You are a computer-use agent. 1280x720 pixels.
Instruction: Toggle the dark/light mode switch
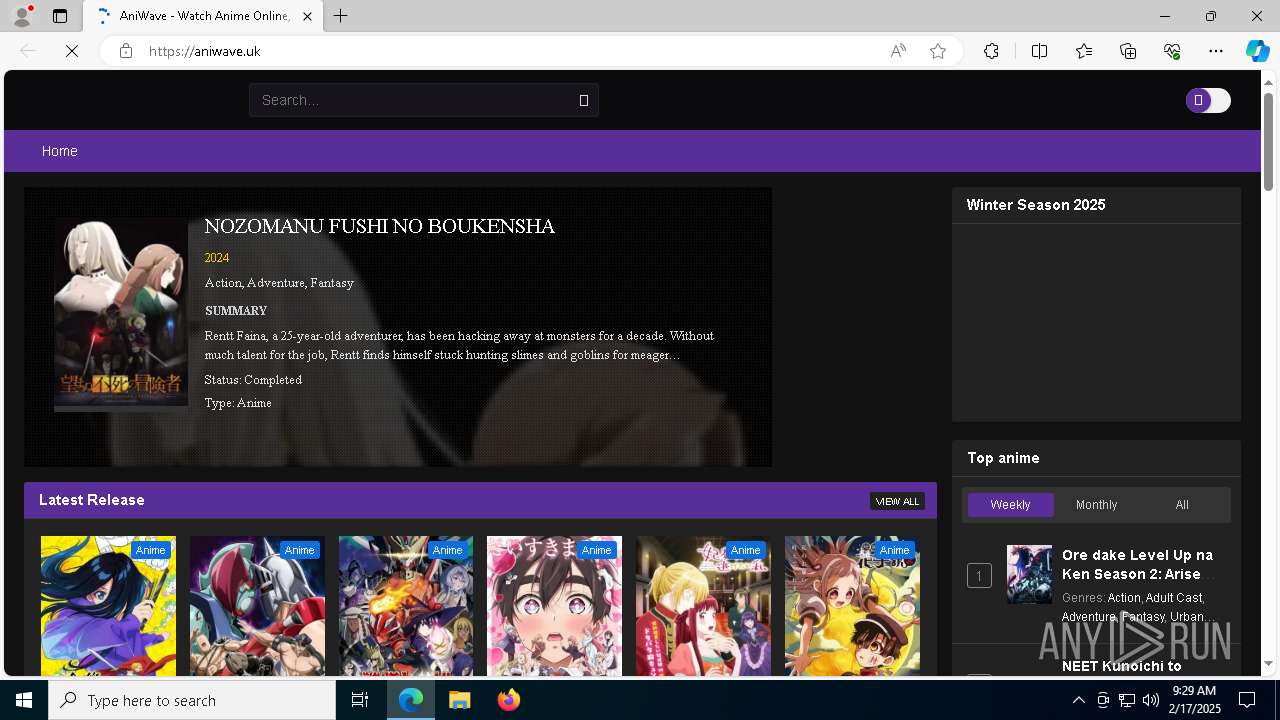point(1208,100)
